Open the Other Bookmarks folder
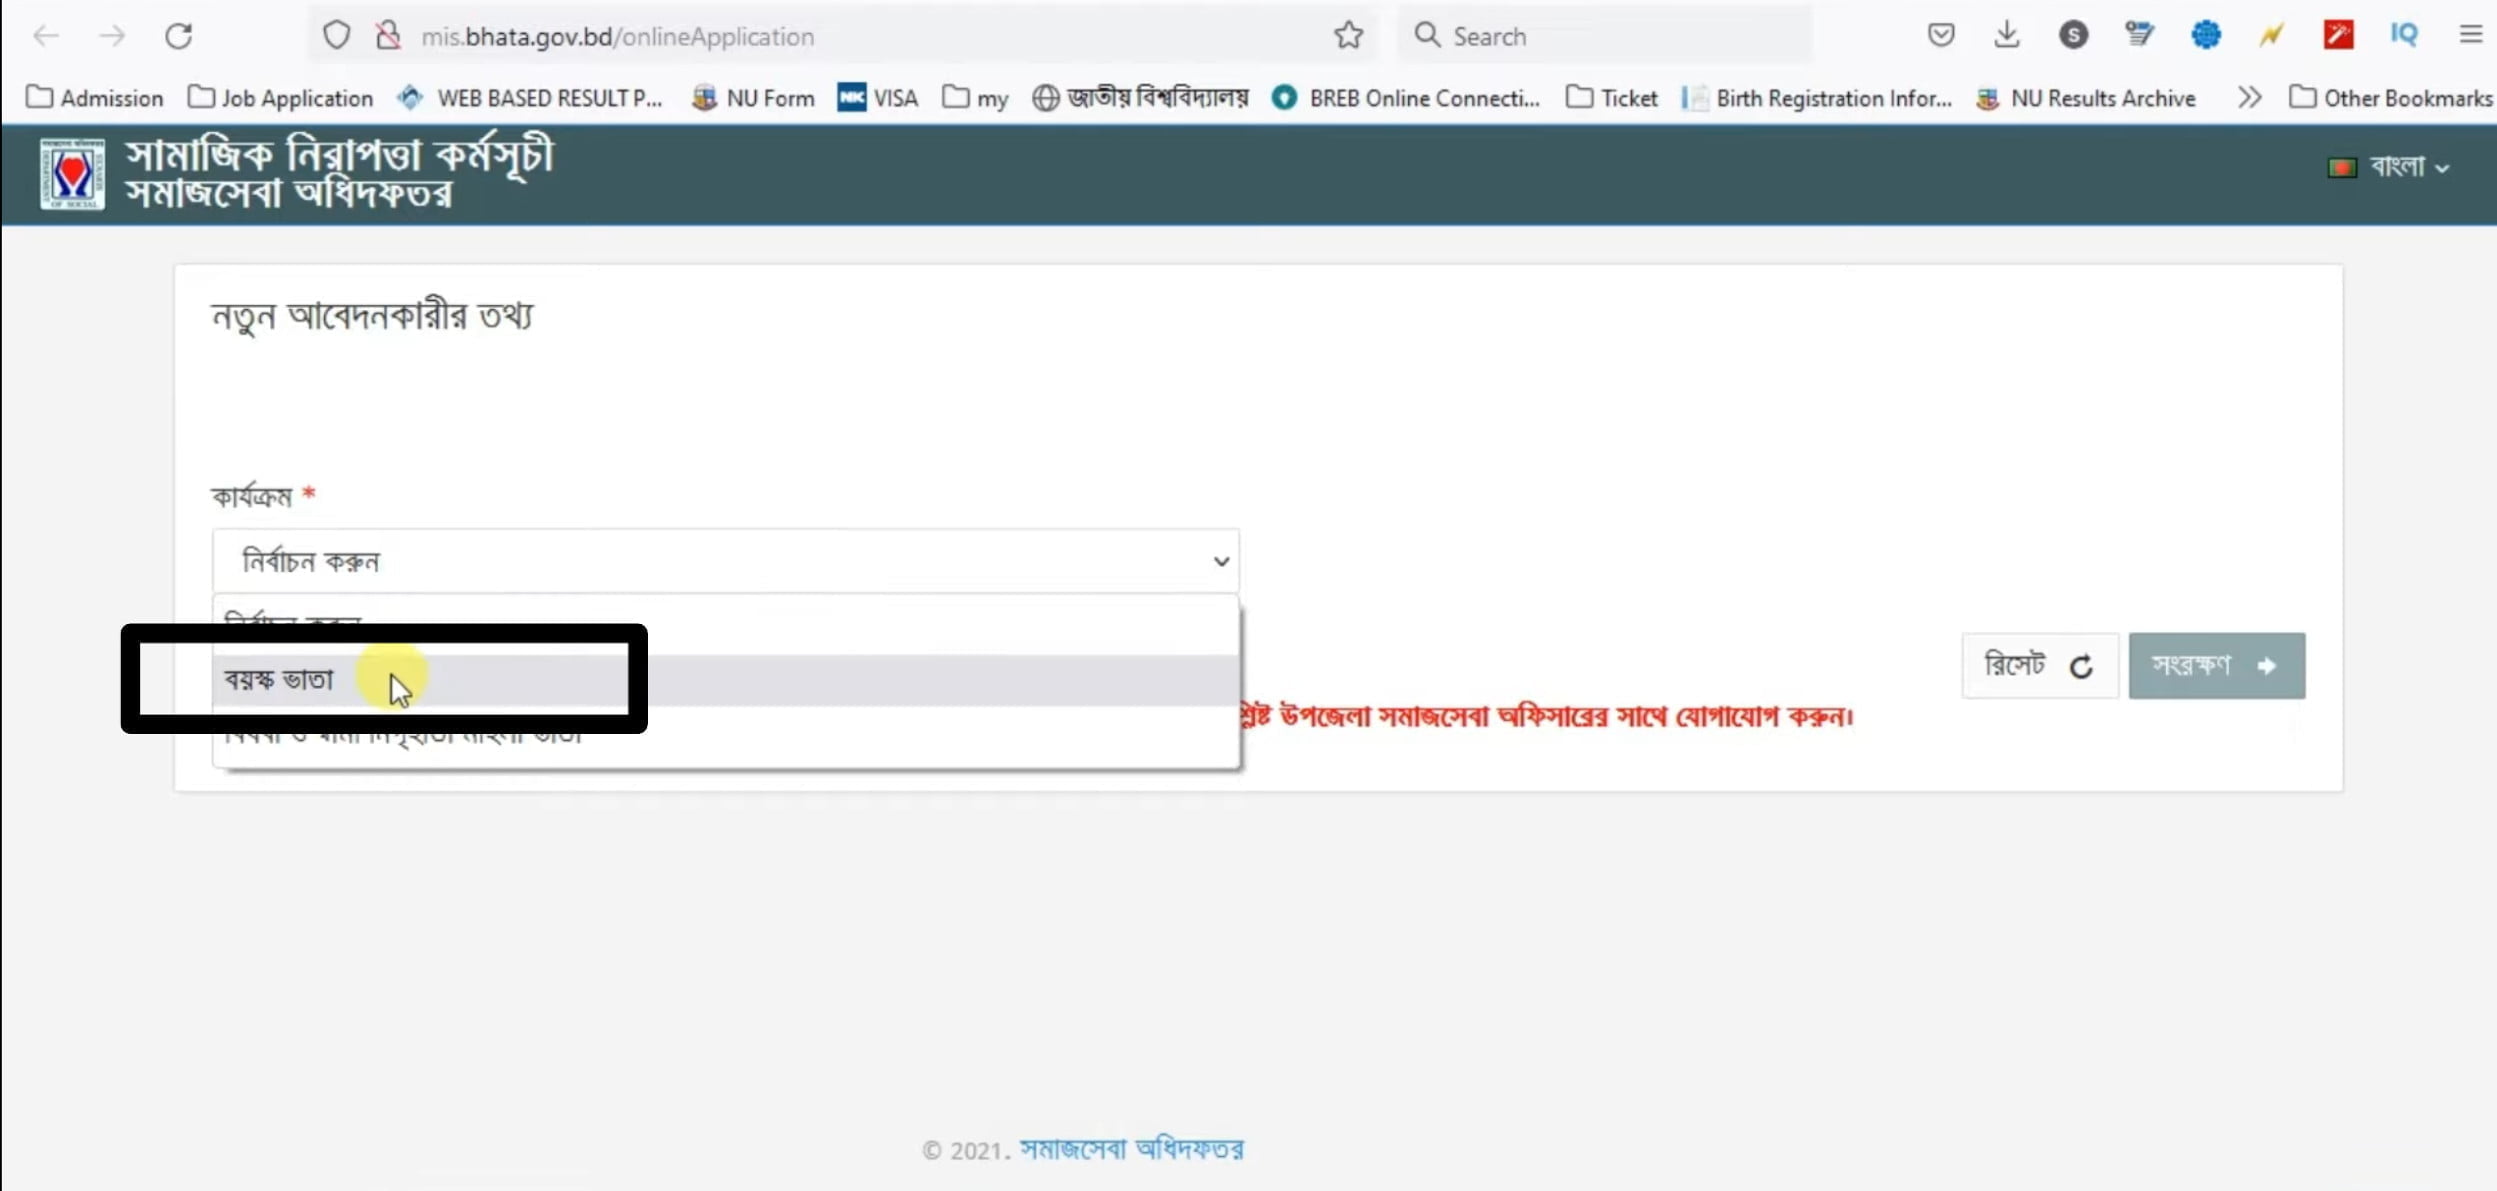 pos(2390,97)
